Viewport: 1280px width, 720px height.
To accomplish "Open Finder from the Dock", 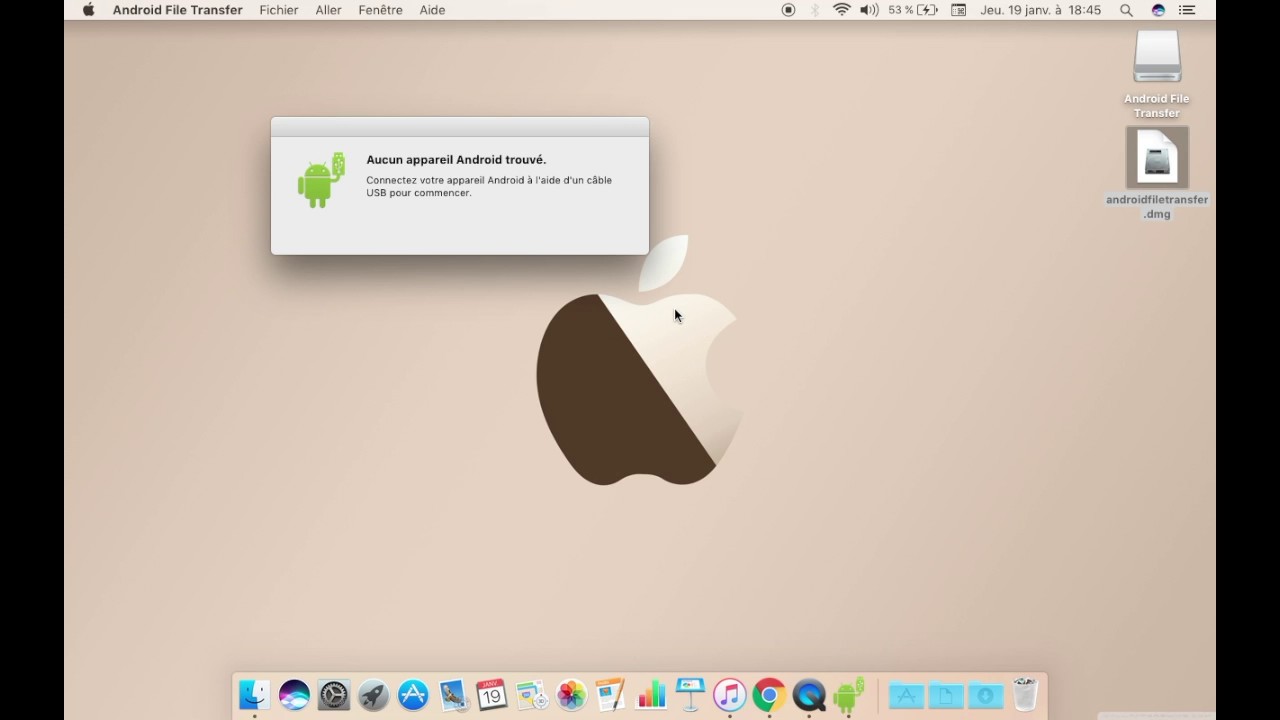I will [x=254, y=694].
